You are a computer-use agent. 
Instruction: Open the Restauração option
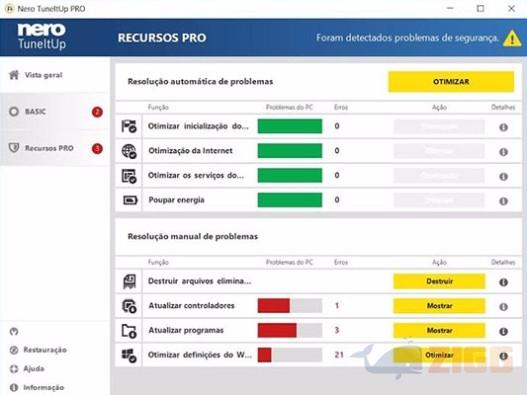coord(38,350)
